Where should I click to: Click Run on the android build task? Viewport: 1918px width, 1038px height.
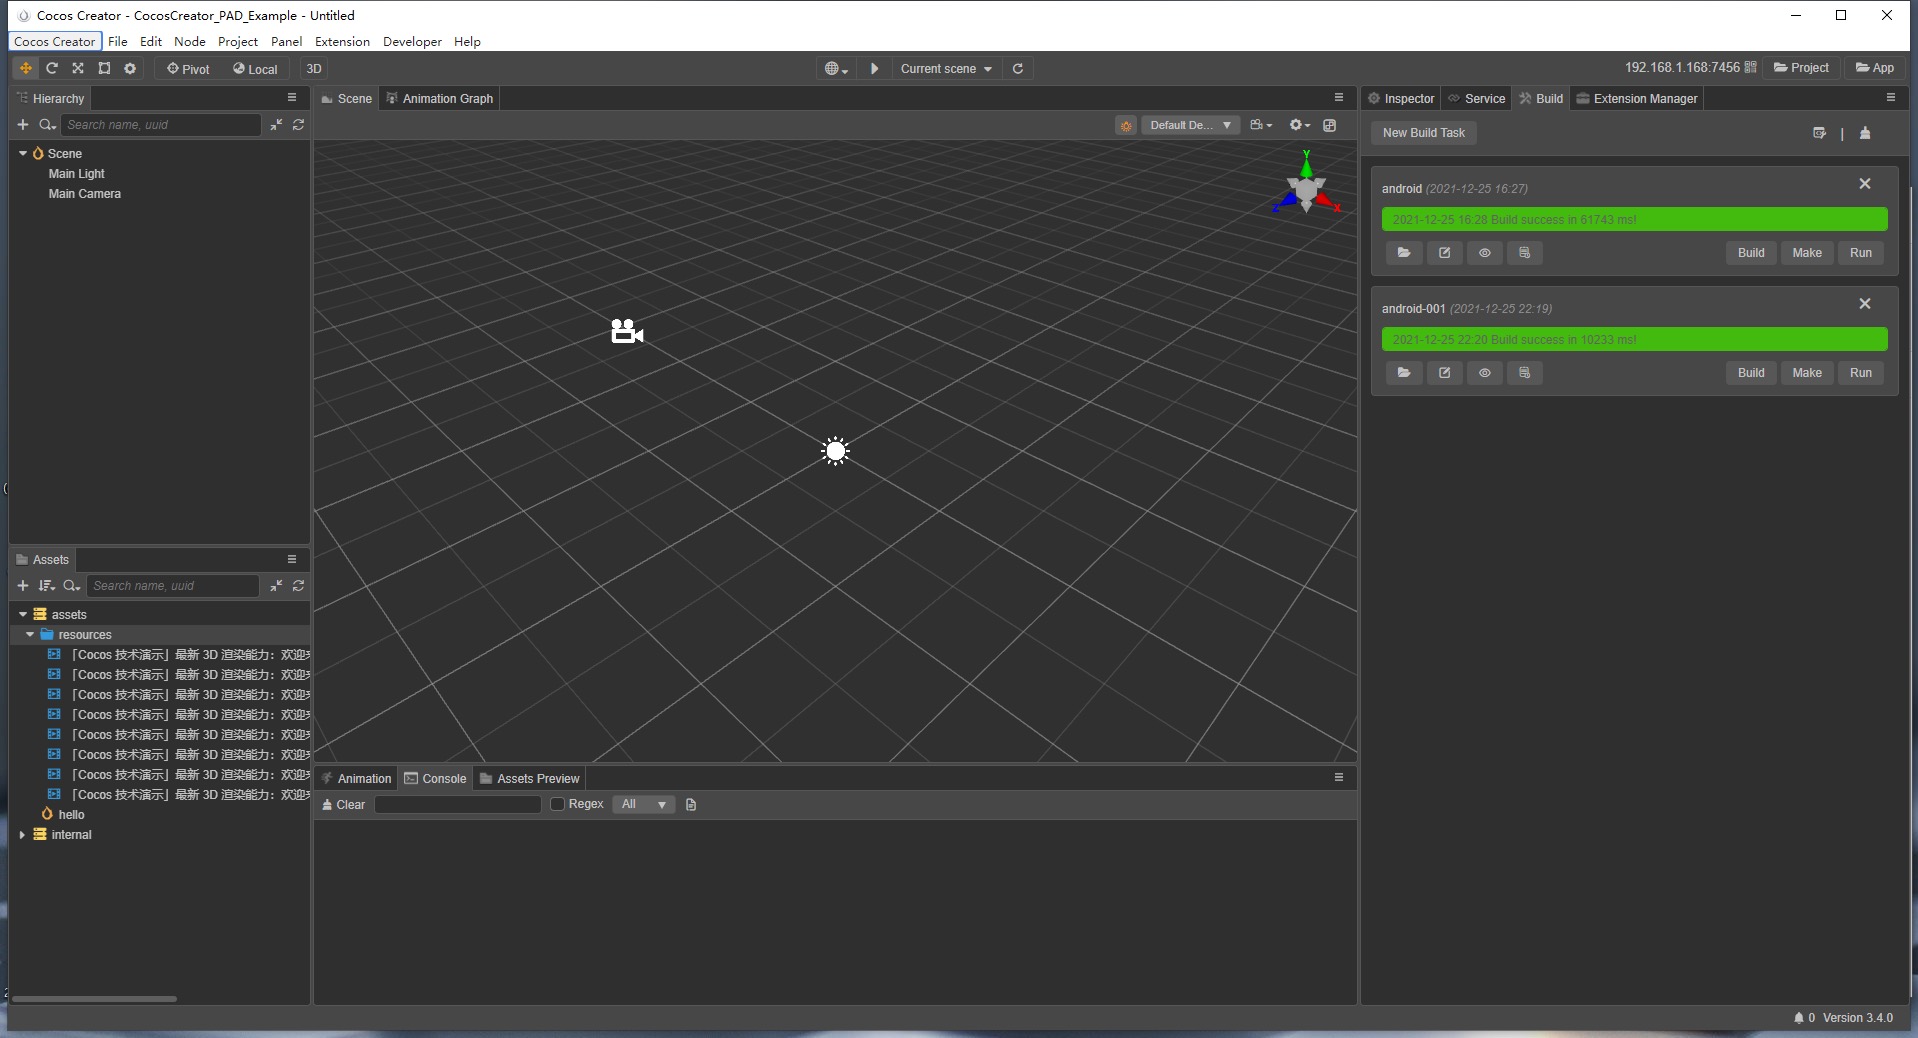(1860, 253)
